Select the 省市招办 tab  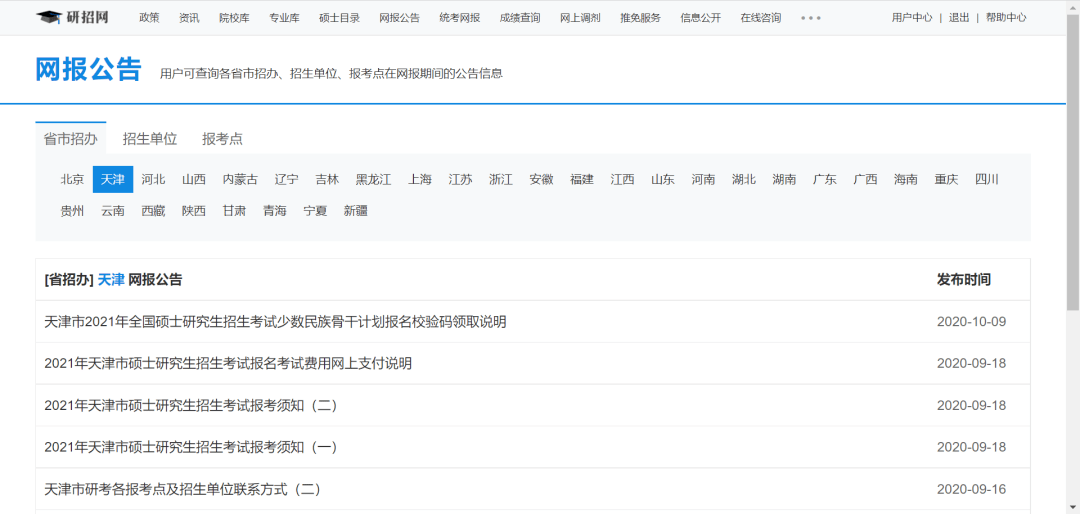[70, 139]
